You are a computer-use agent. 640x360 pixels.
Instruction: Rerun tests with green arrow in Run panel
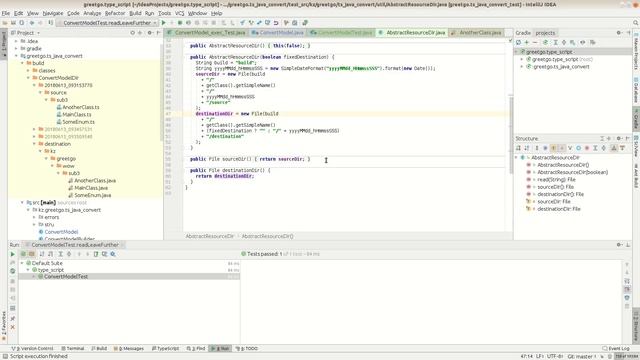[12, 254]
